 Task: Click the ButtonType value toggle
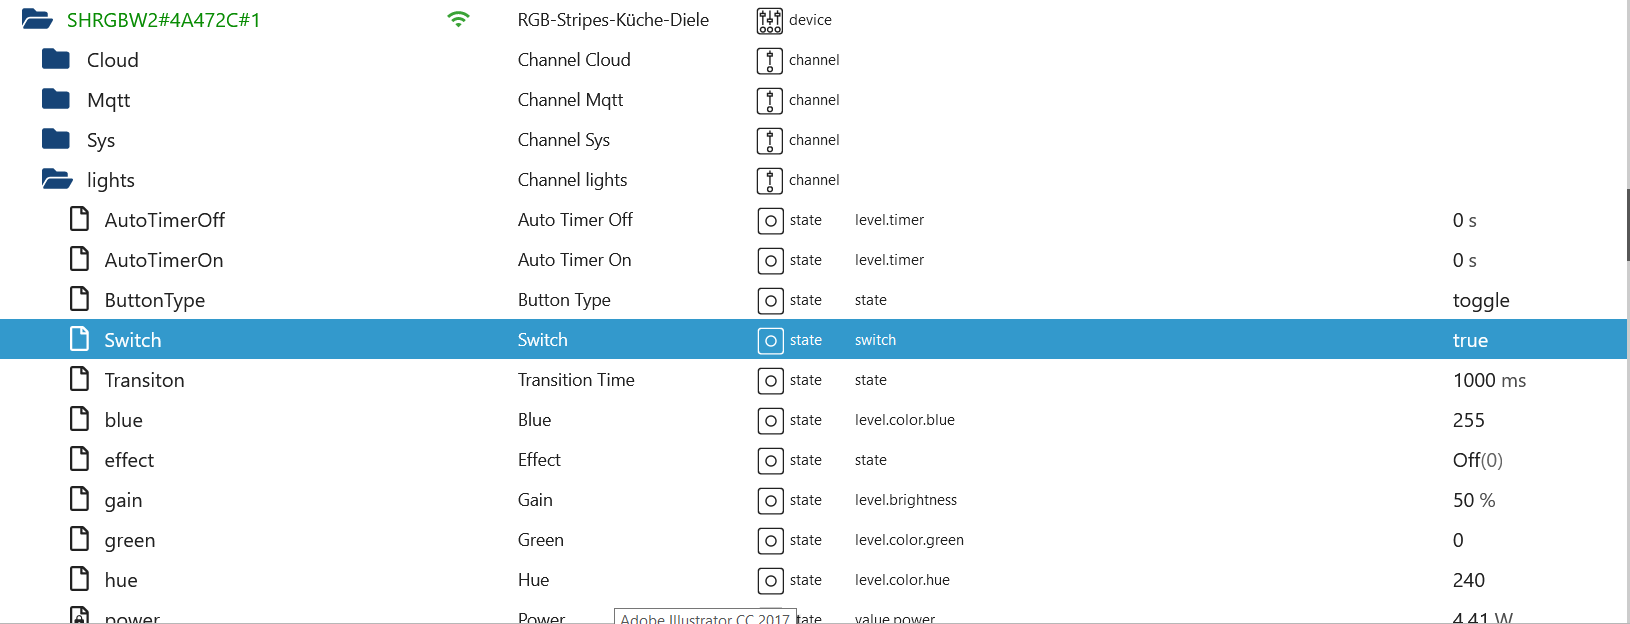1480,300
